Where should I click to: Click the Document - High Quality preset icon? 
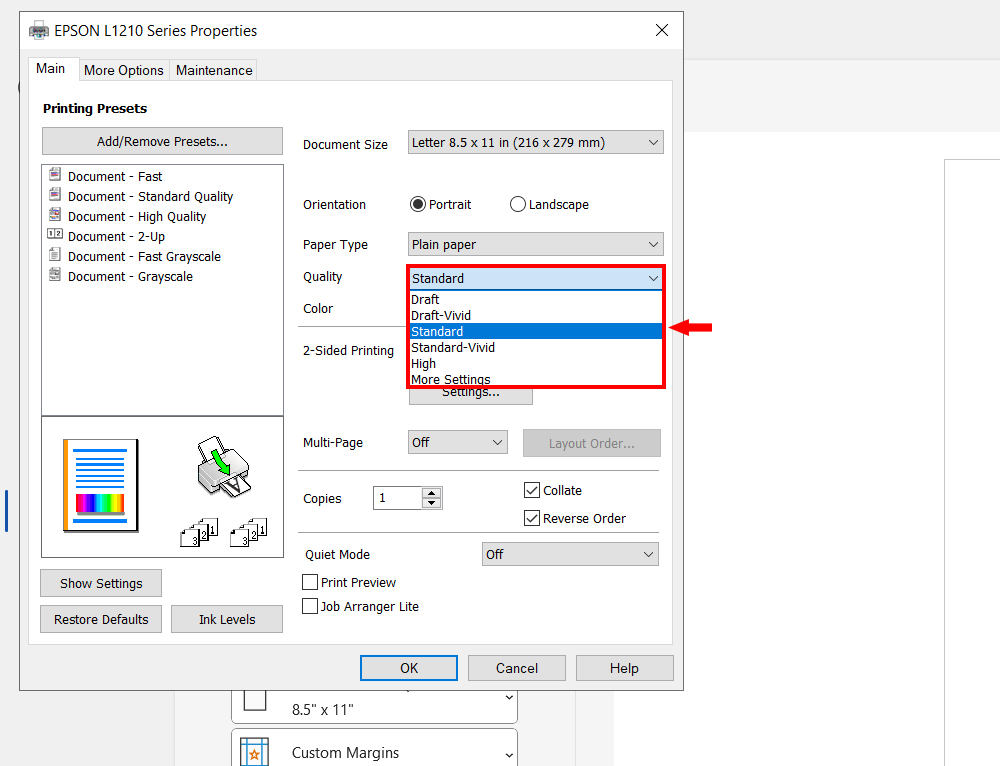pos(55,215)
